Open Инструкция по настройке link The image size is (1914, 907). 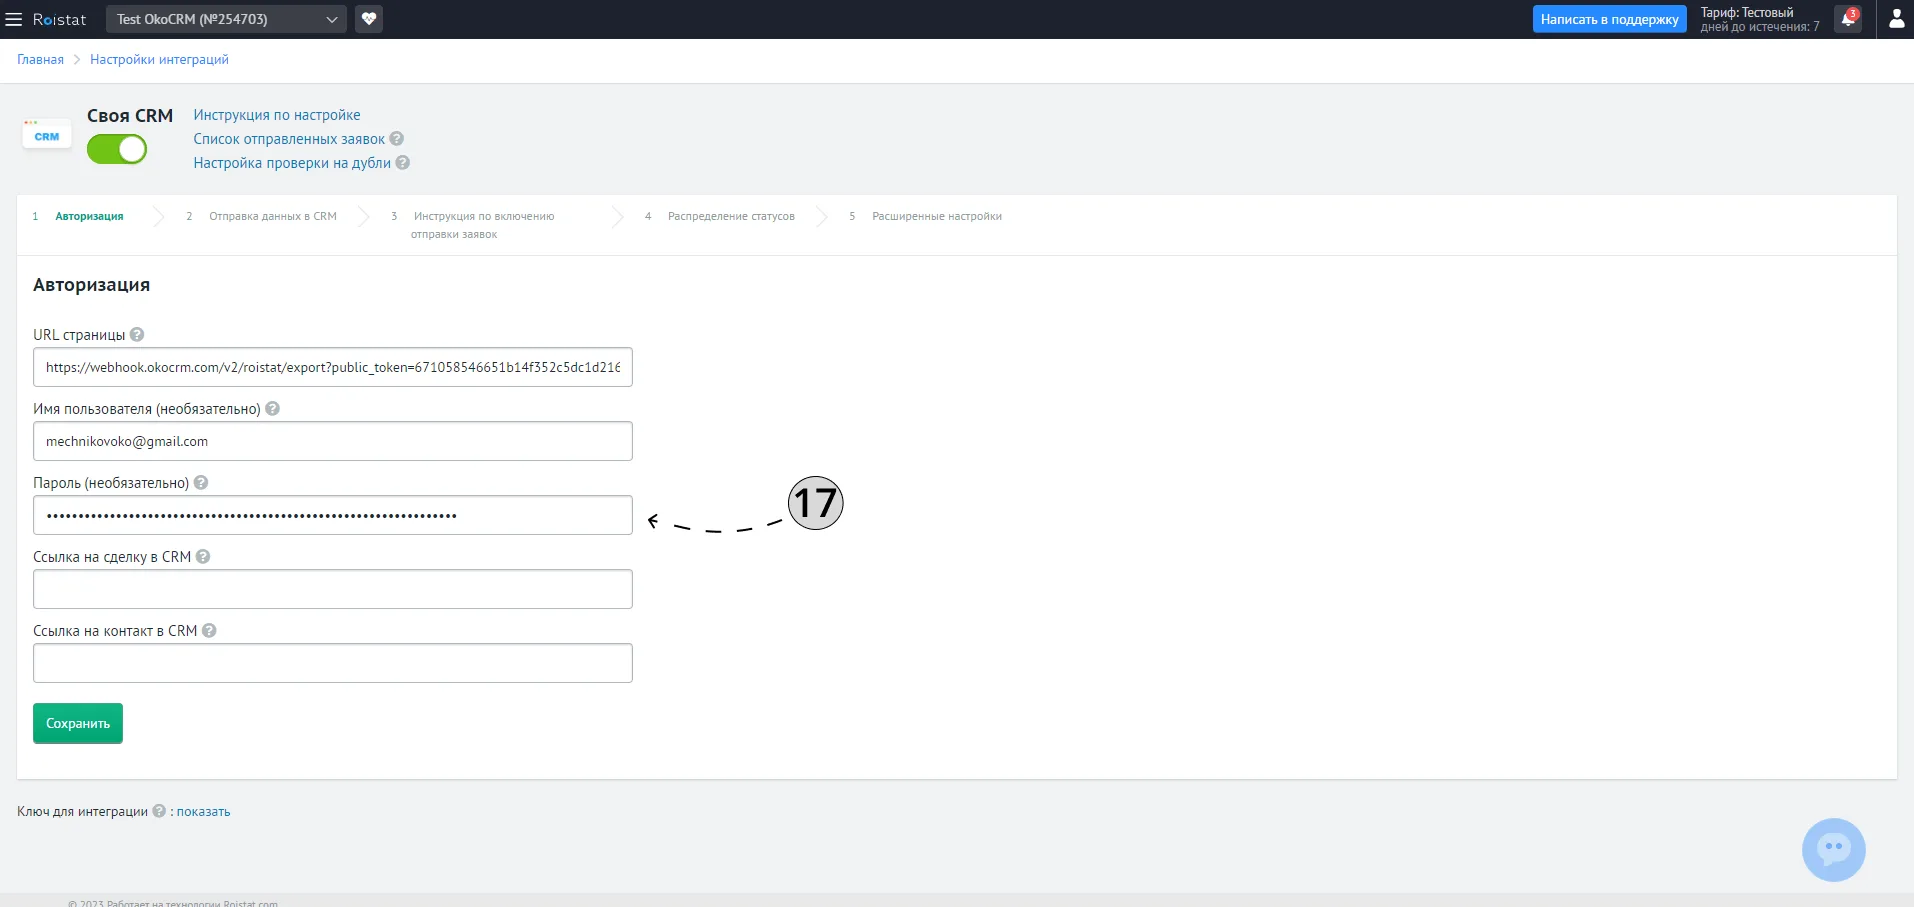[277, 115]
